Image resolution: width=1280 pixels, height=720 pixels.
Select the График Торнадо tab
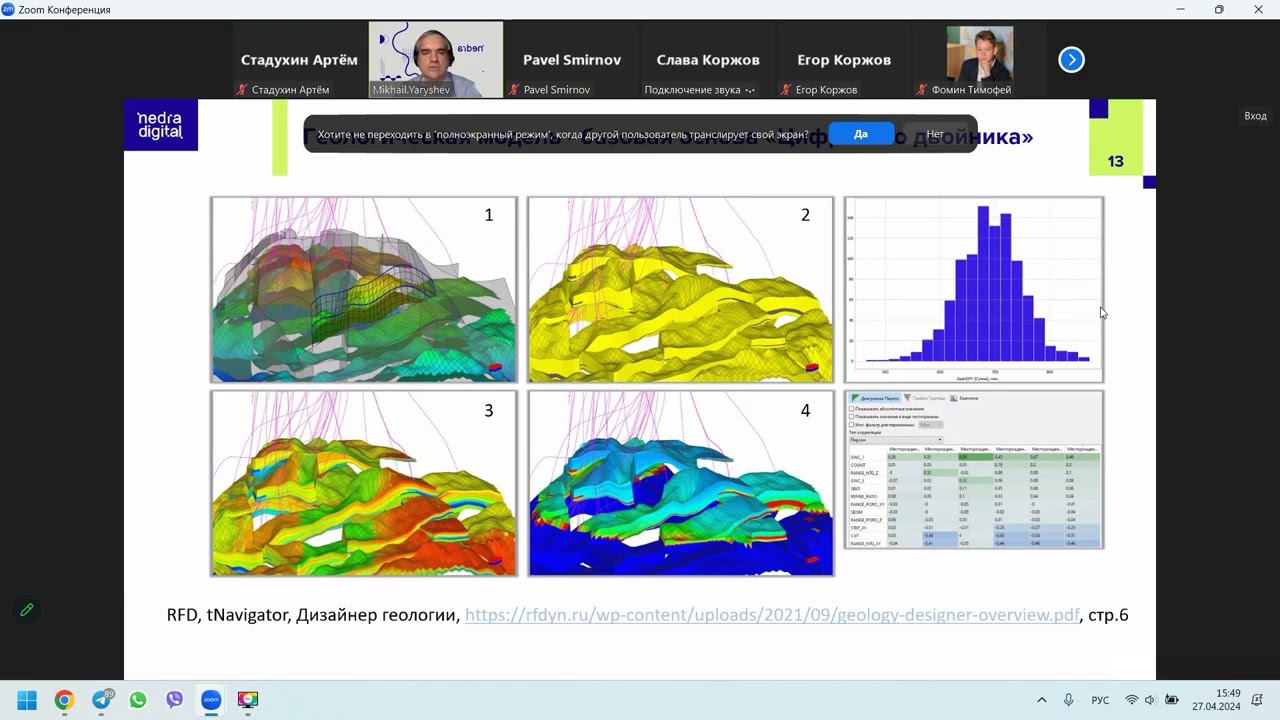pyautogui.click(x=924, y=398)
